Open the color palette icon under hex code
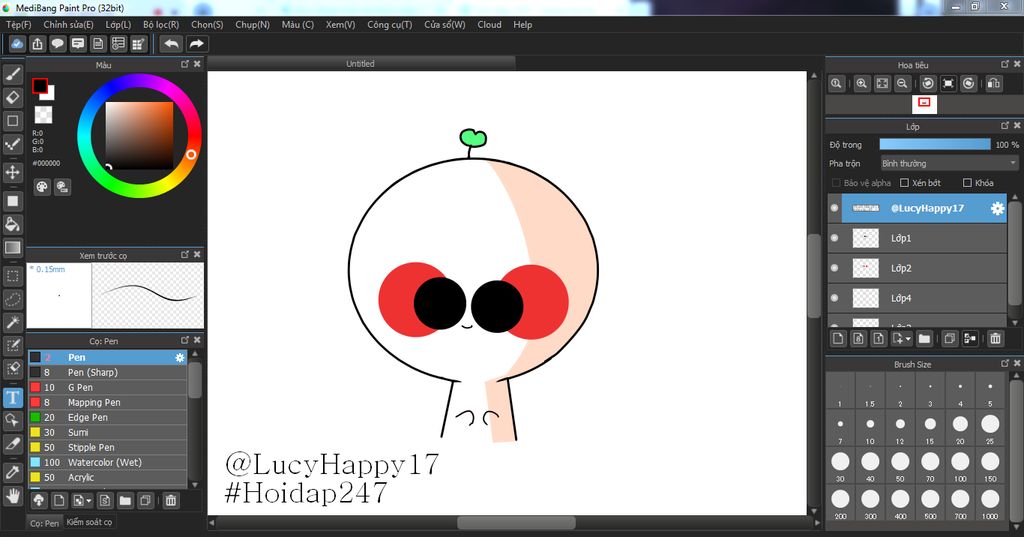The image size is (1024, 537). tap(42, 187)
